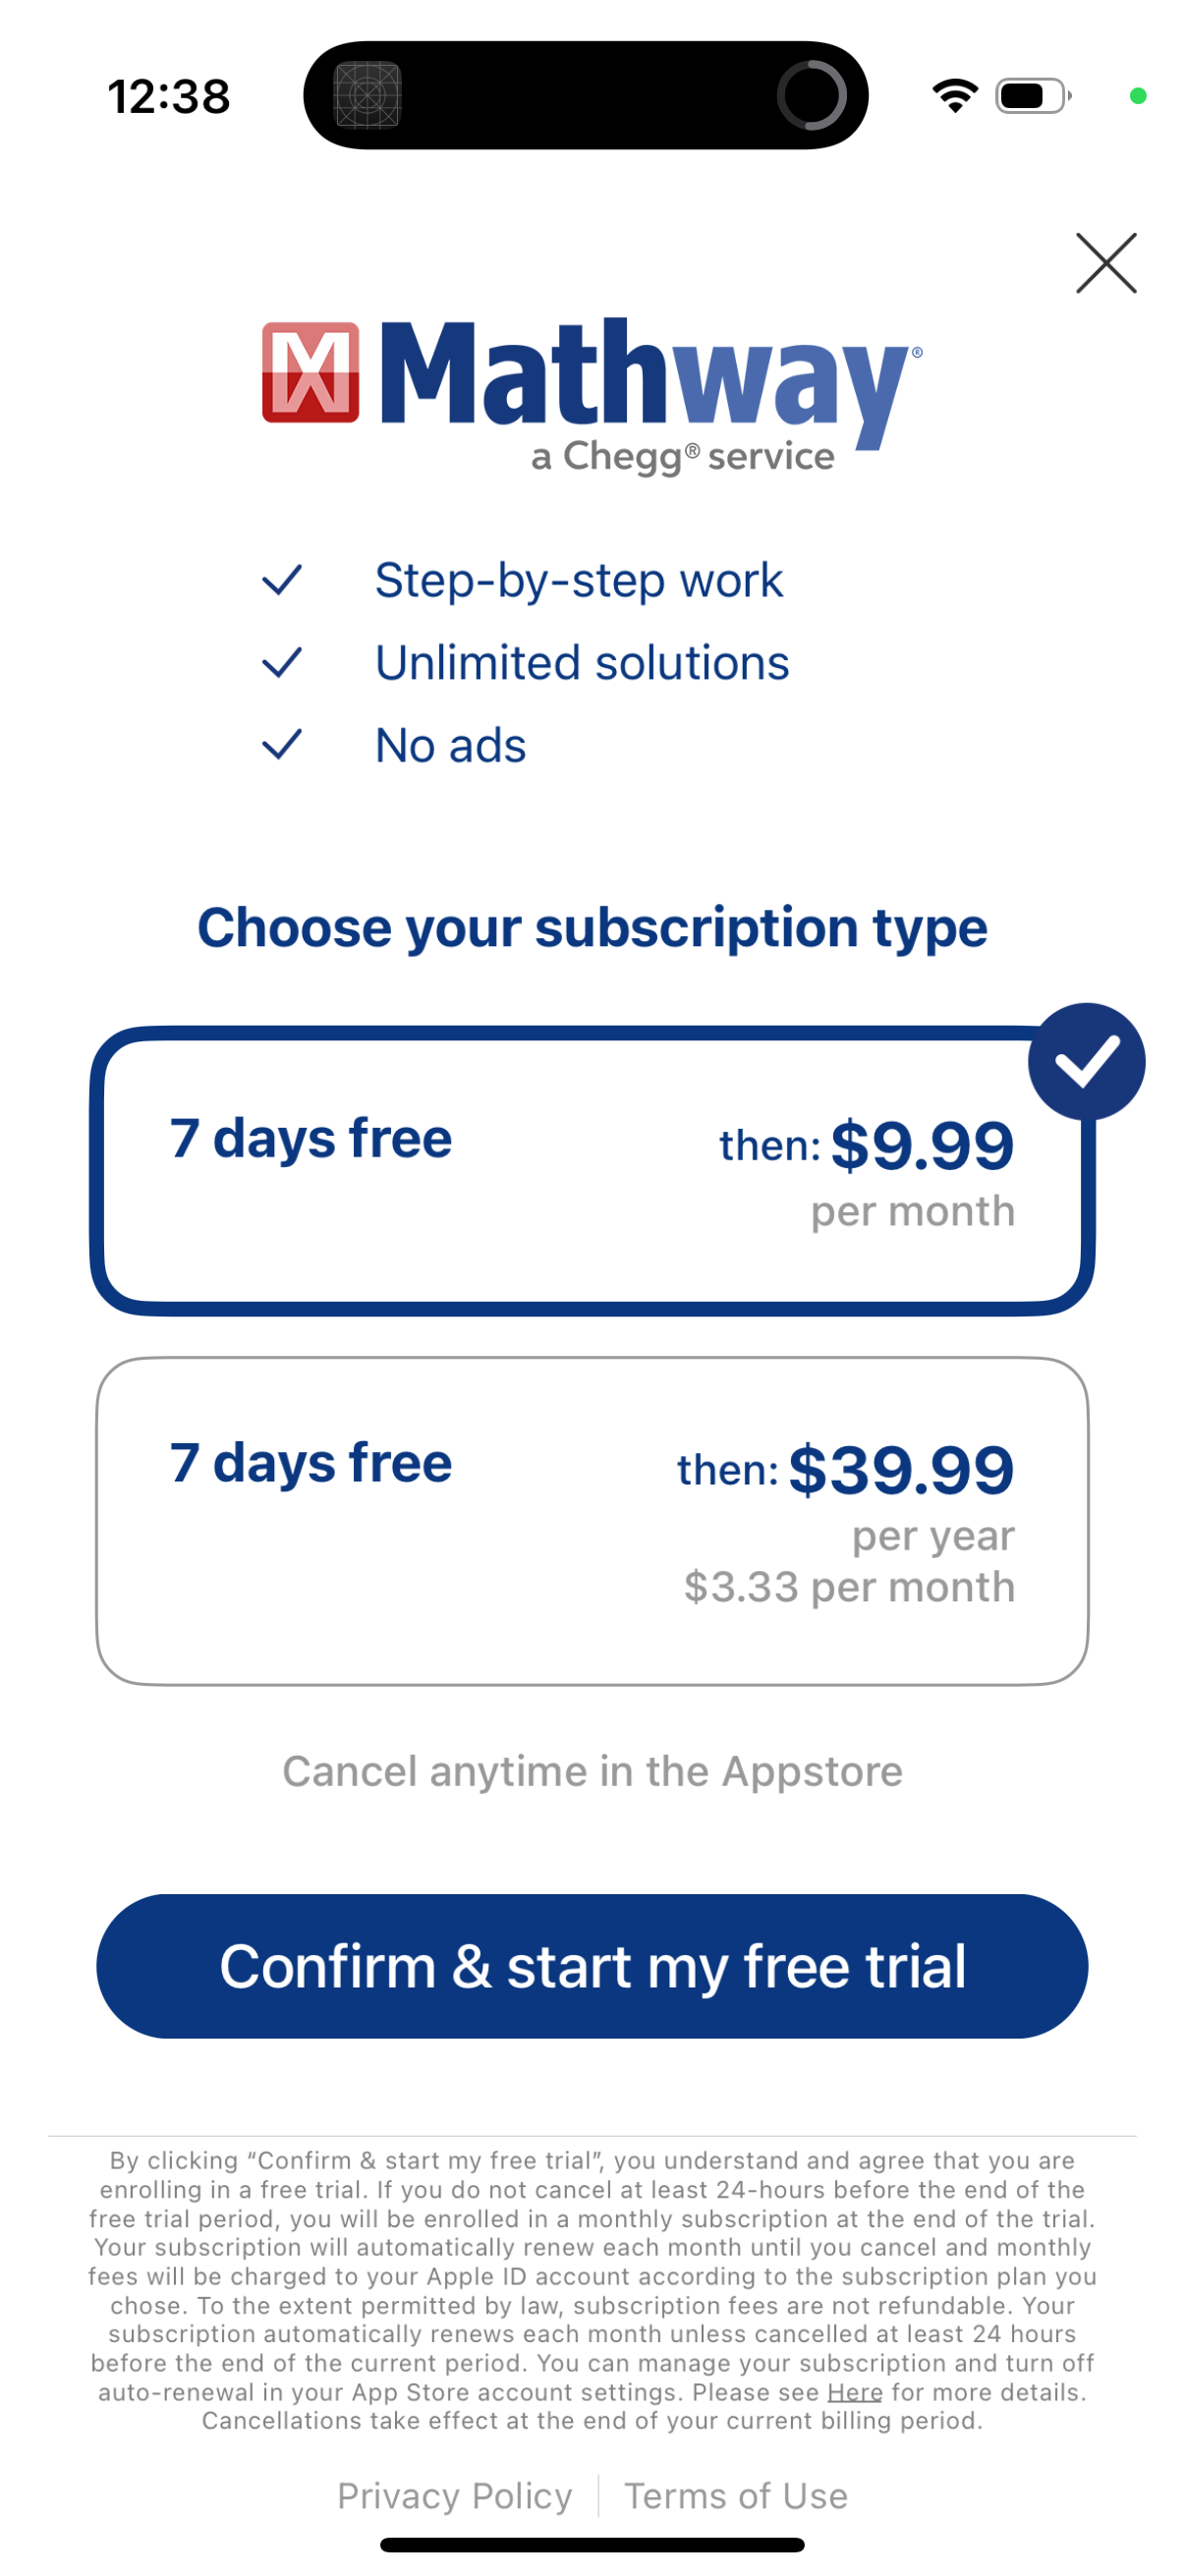This screenshot has width=1185, height=2576.
Task: Tap the checkmark beside Step-by-step work
Action: tap(282, 580)
